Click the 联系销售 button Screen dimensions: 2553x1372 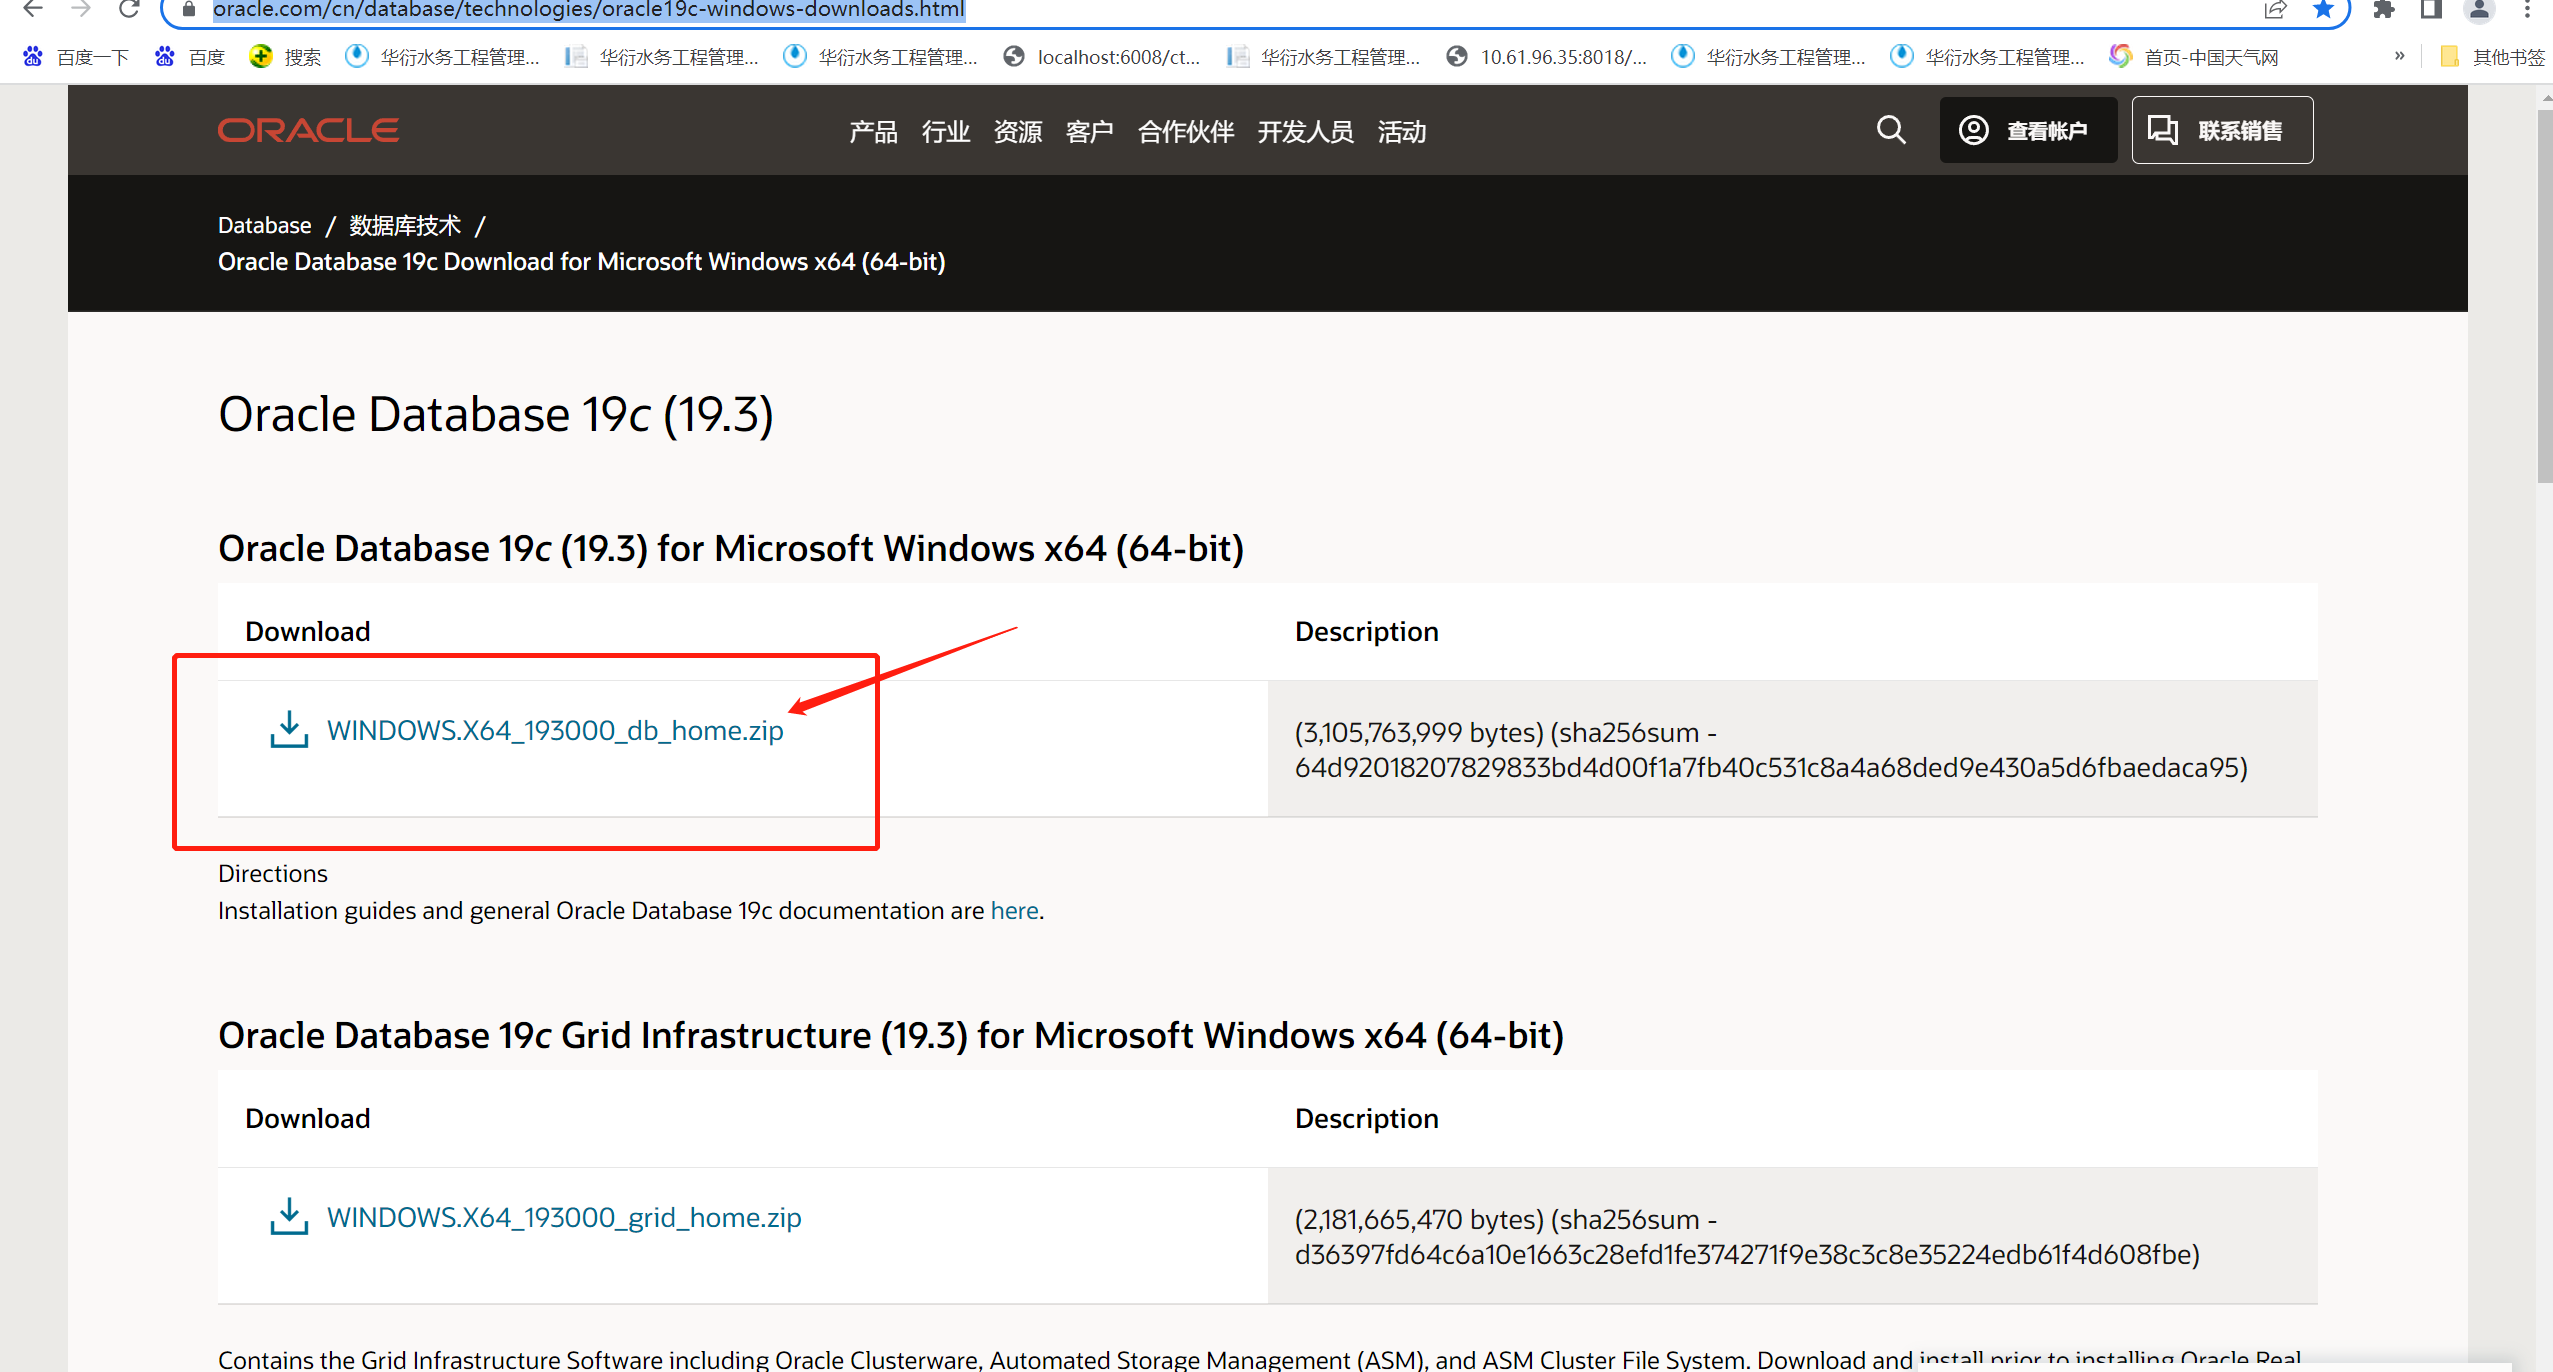point(2221,130)
